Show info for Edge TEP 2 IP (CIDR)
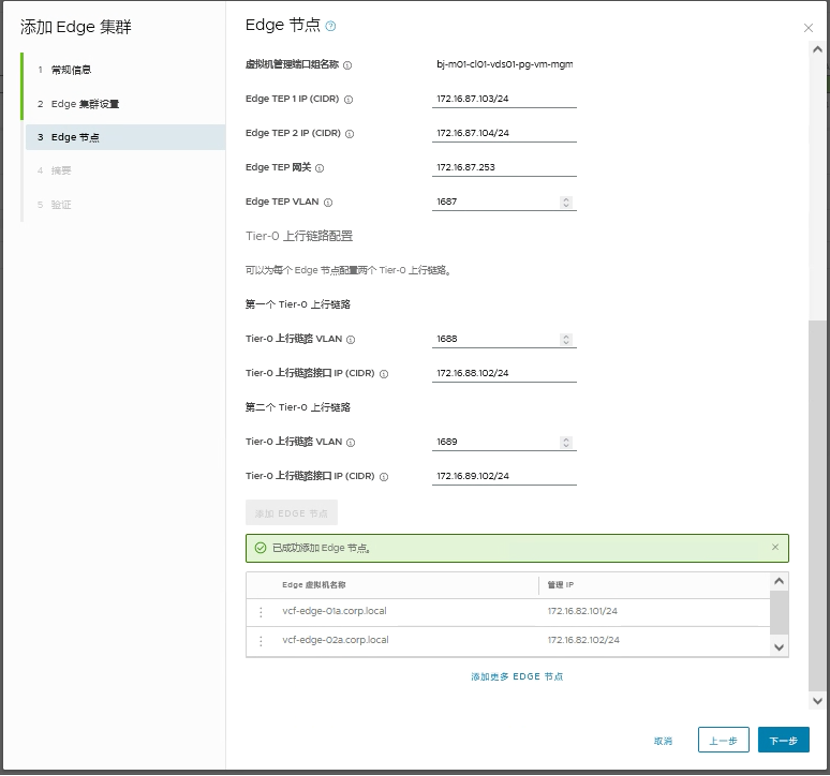The height and width of the screenshot is (776, 830). pyautogui.click(x=349, y=134)
